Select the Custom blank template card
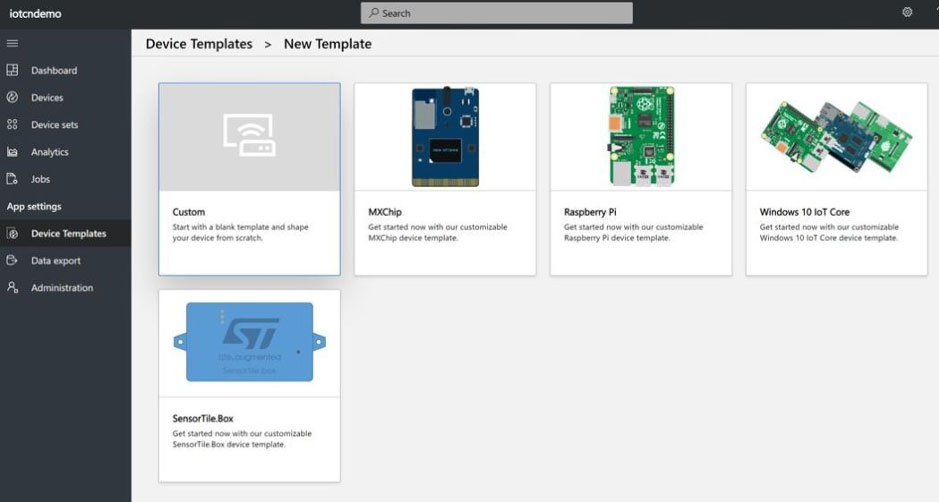The width and height of the screenshot is (939, 502). 249,179
